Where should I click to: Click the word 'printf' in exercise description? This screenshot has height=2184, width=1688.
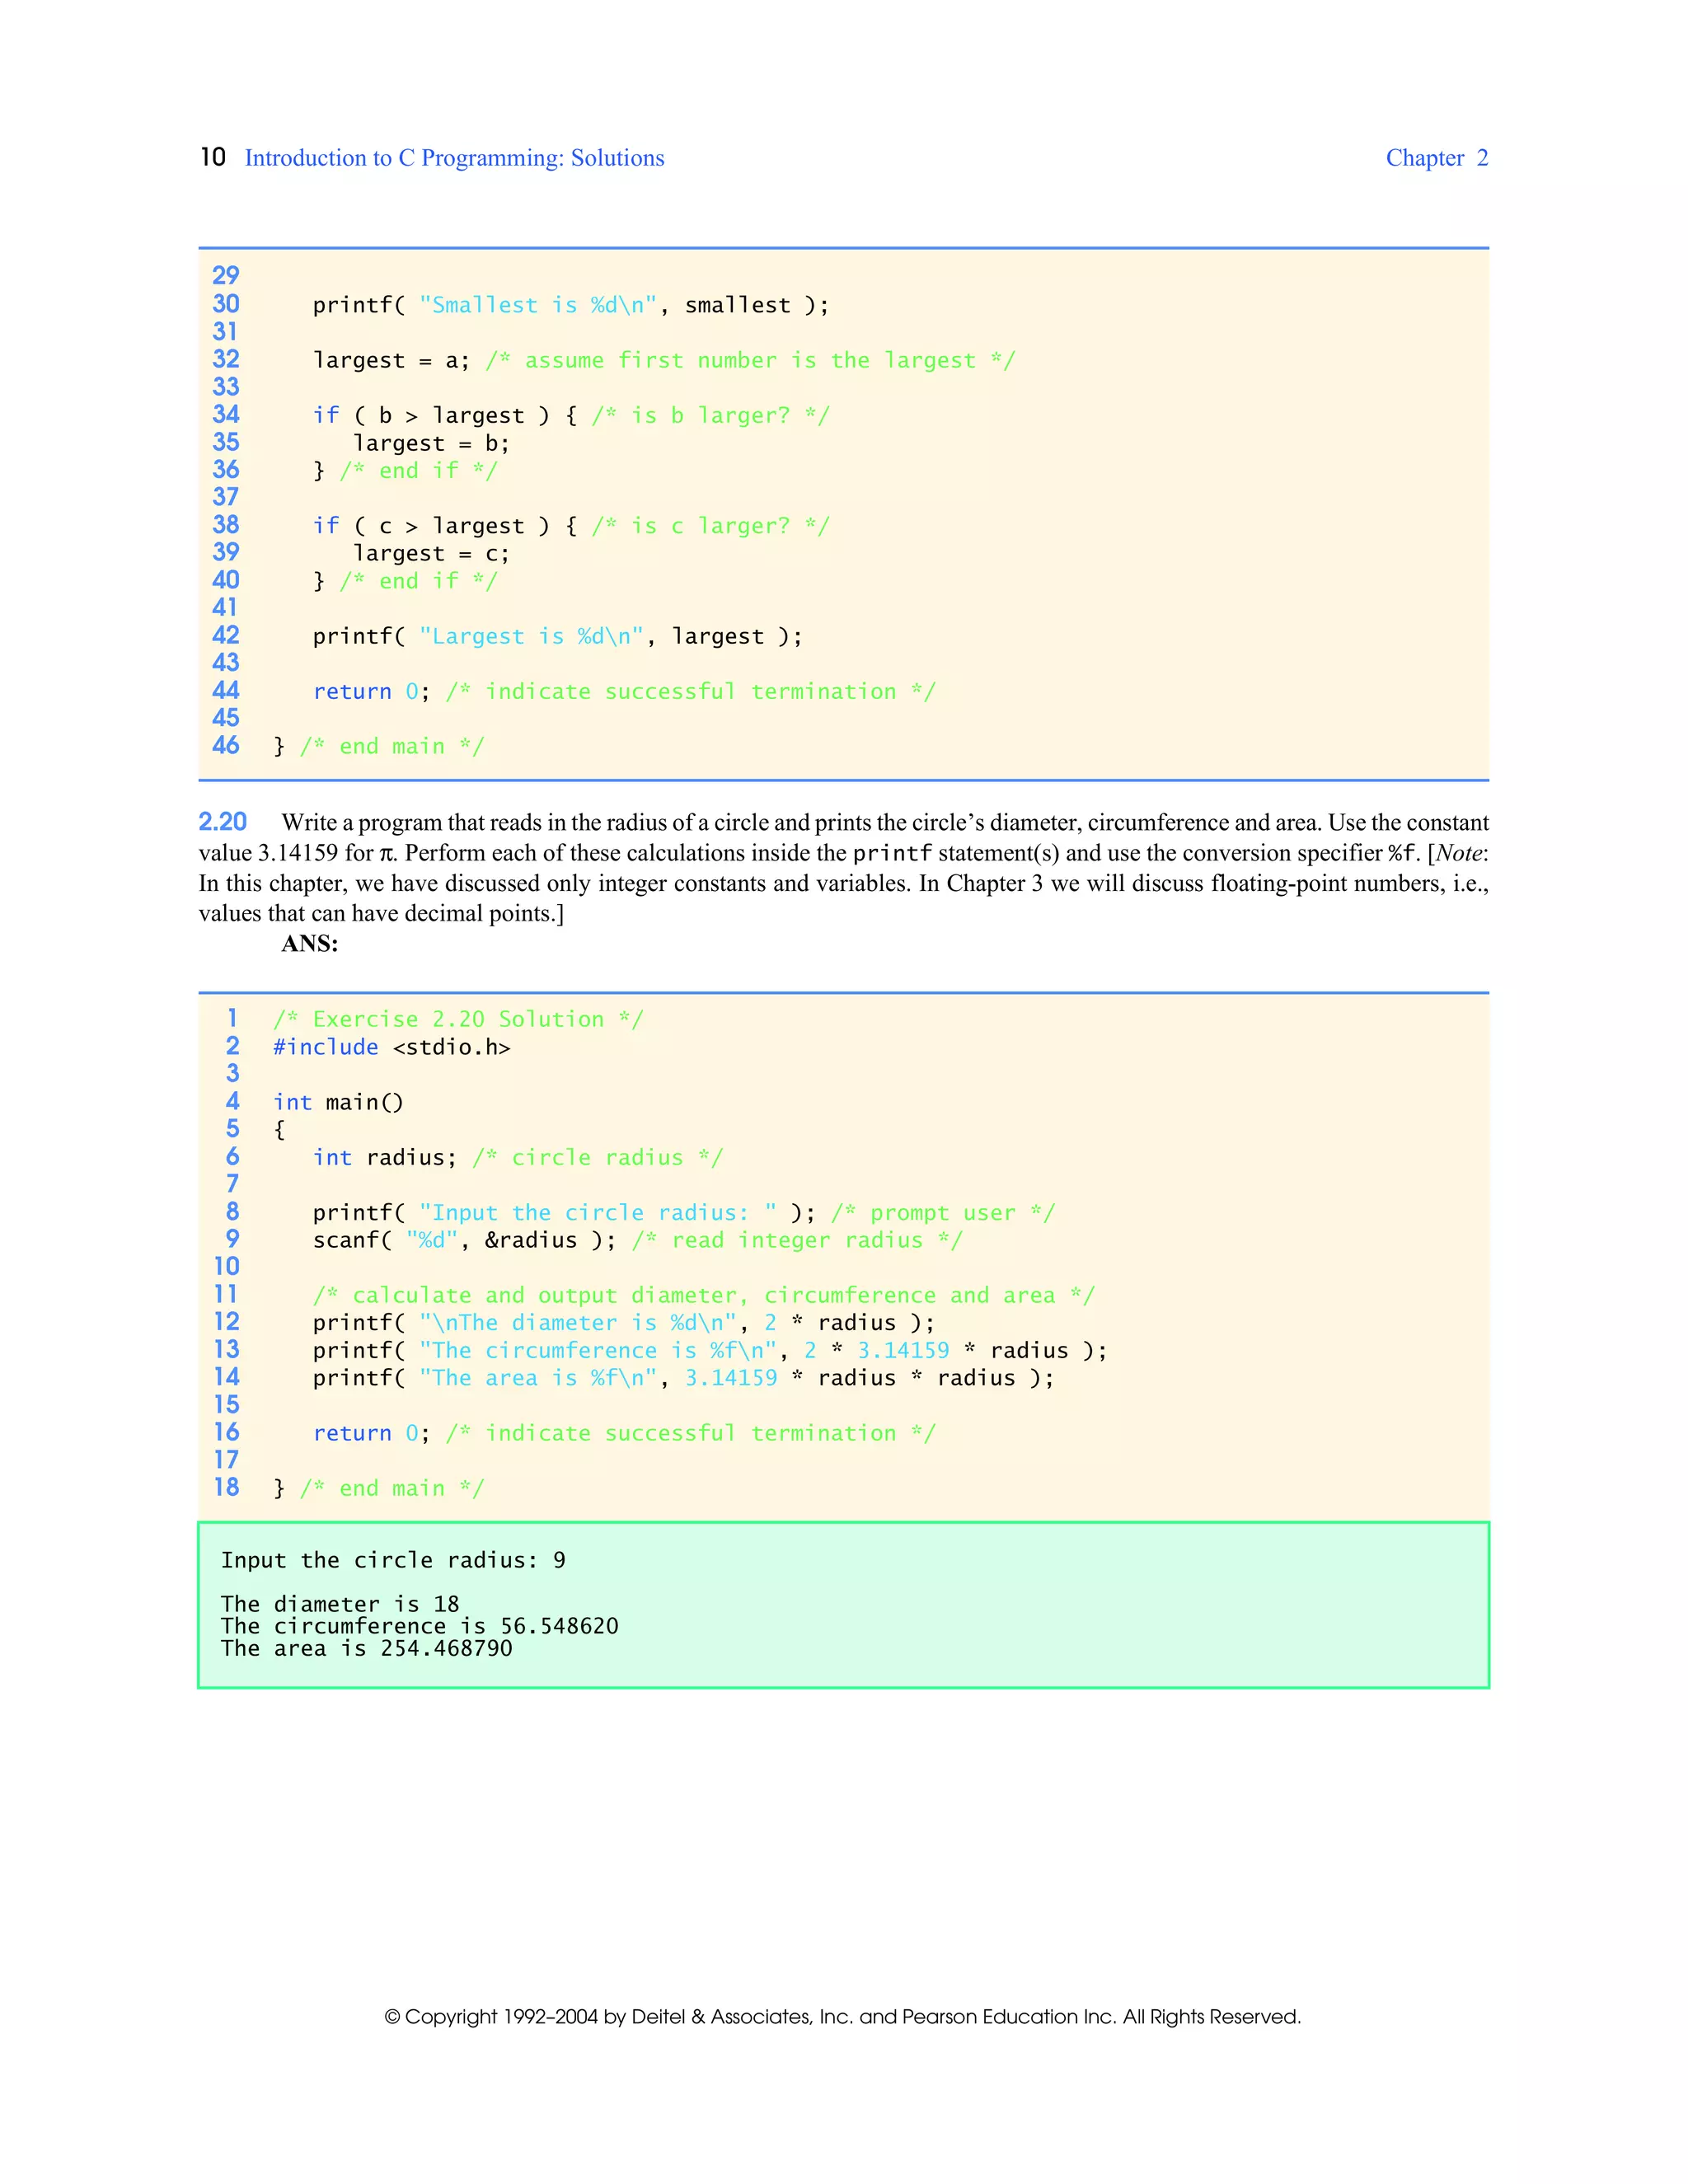(893, 853)
